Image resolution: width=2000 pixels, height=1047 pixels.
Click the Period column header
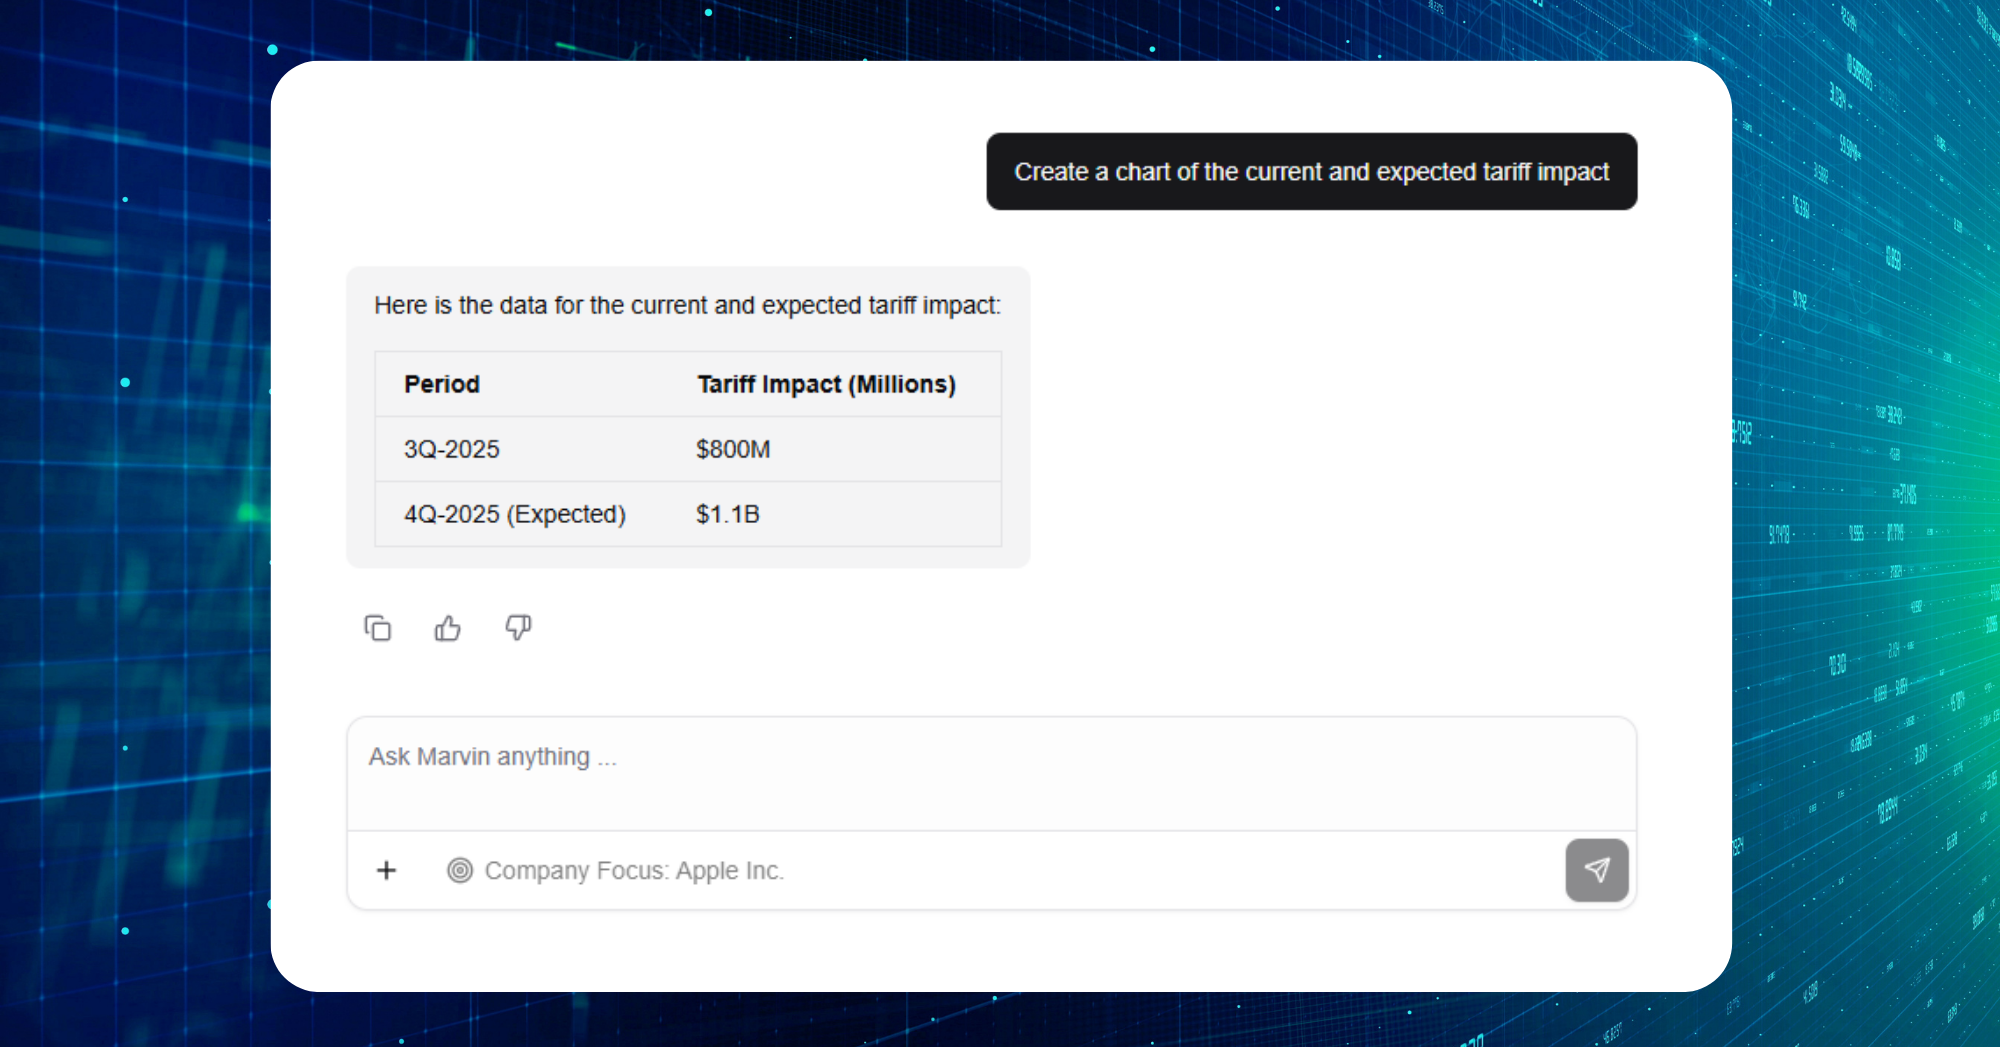(x=441, y=383)
